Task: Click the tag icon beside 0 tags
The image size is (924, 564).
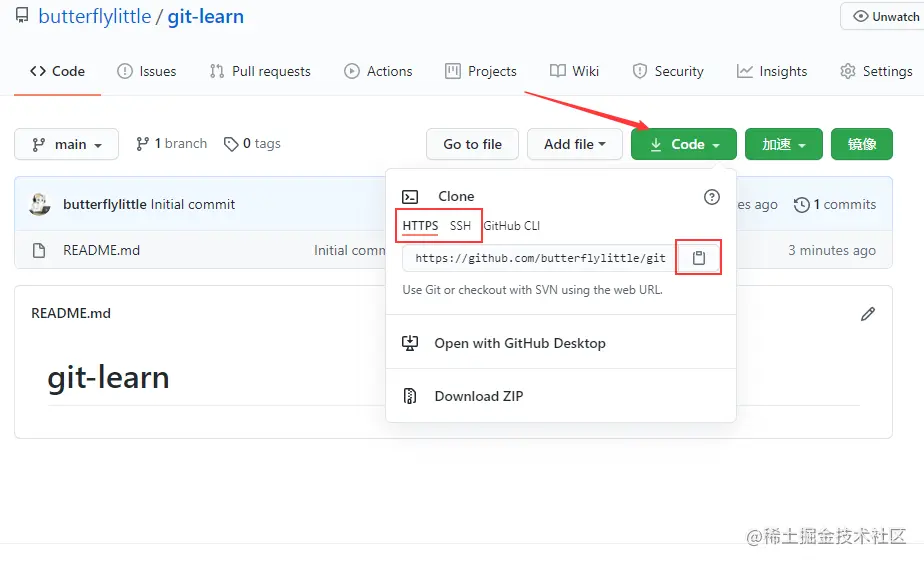Action: point(231,144)
